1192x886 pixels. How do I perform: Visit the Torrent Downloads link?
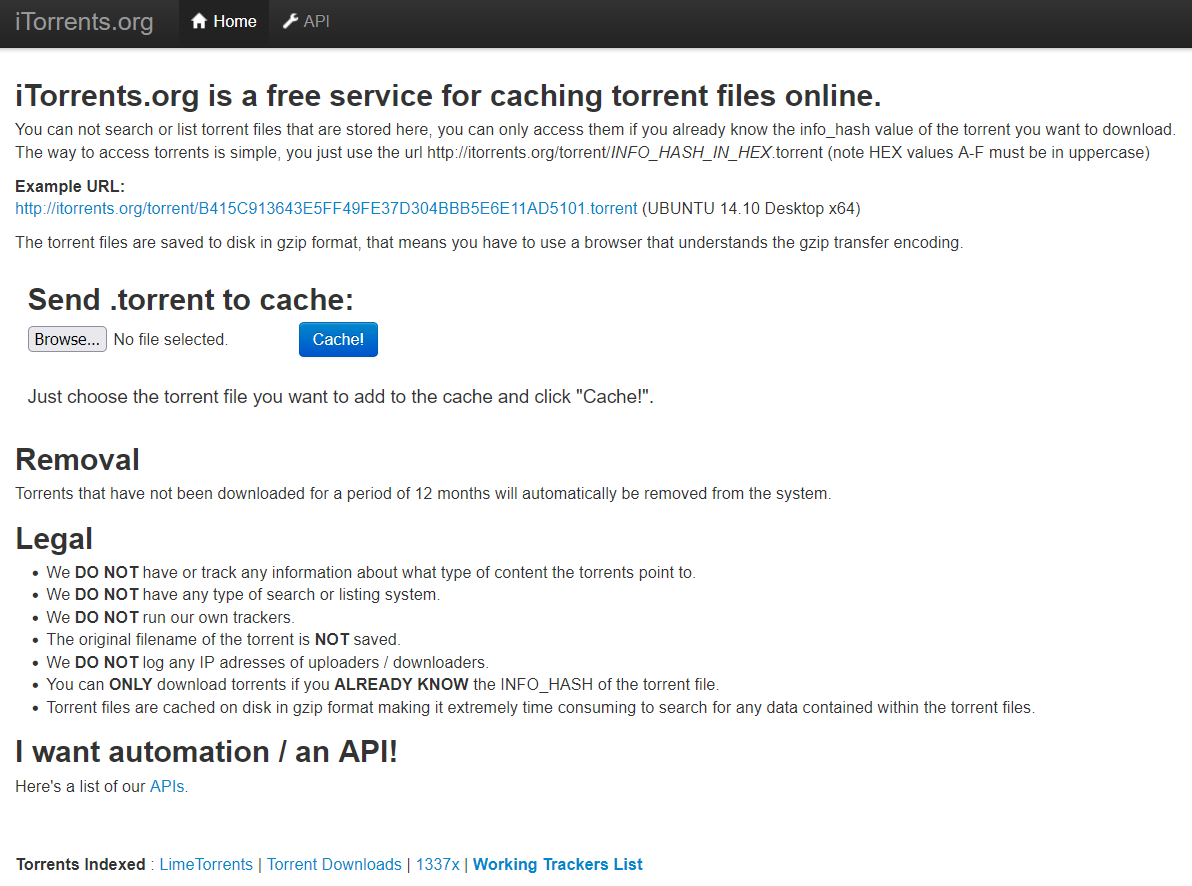click(x=334, y=865)
